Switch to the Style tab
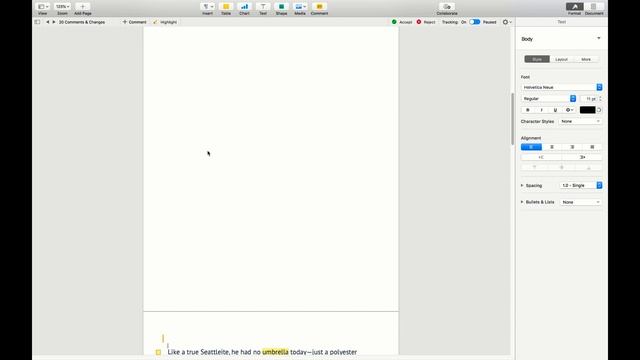The image size is (640, 360). [537, 59]
